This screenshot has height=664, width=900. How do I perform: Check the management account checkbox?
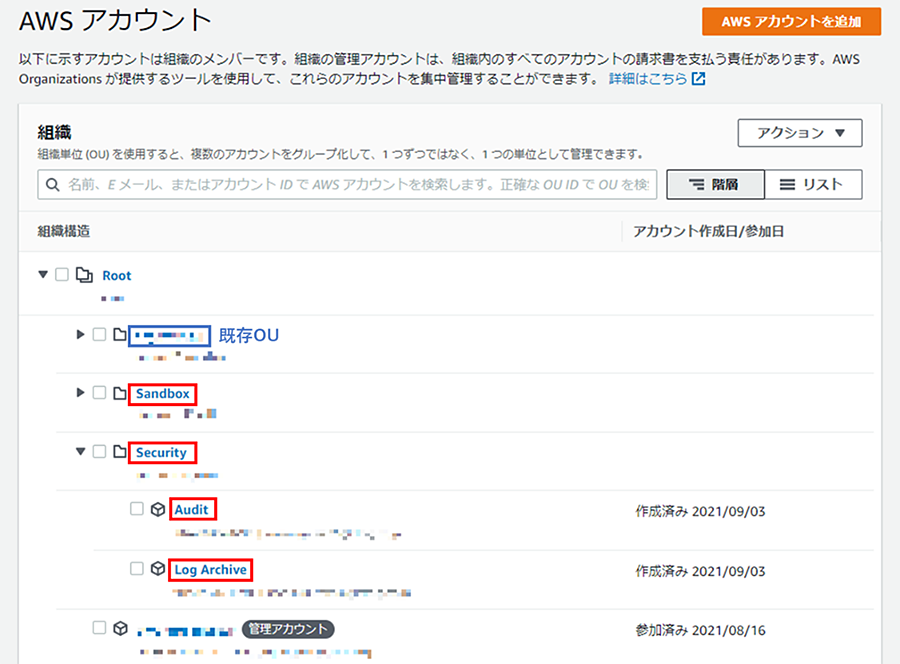tap(99, 628)
